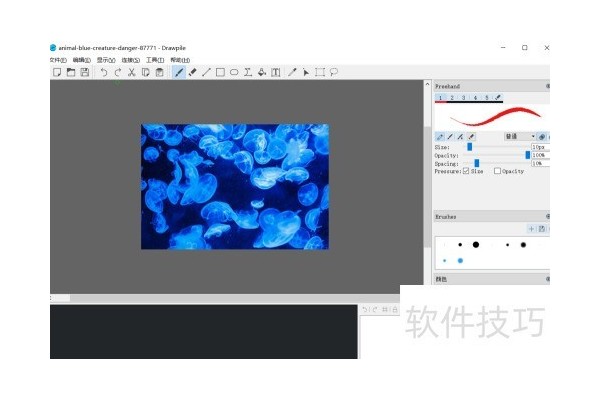Click the save brush preset icon
Viewport: 600px width, 400px height.
pyautogui.click(x=541, y=229)
